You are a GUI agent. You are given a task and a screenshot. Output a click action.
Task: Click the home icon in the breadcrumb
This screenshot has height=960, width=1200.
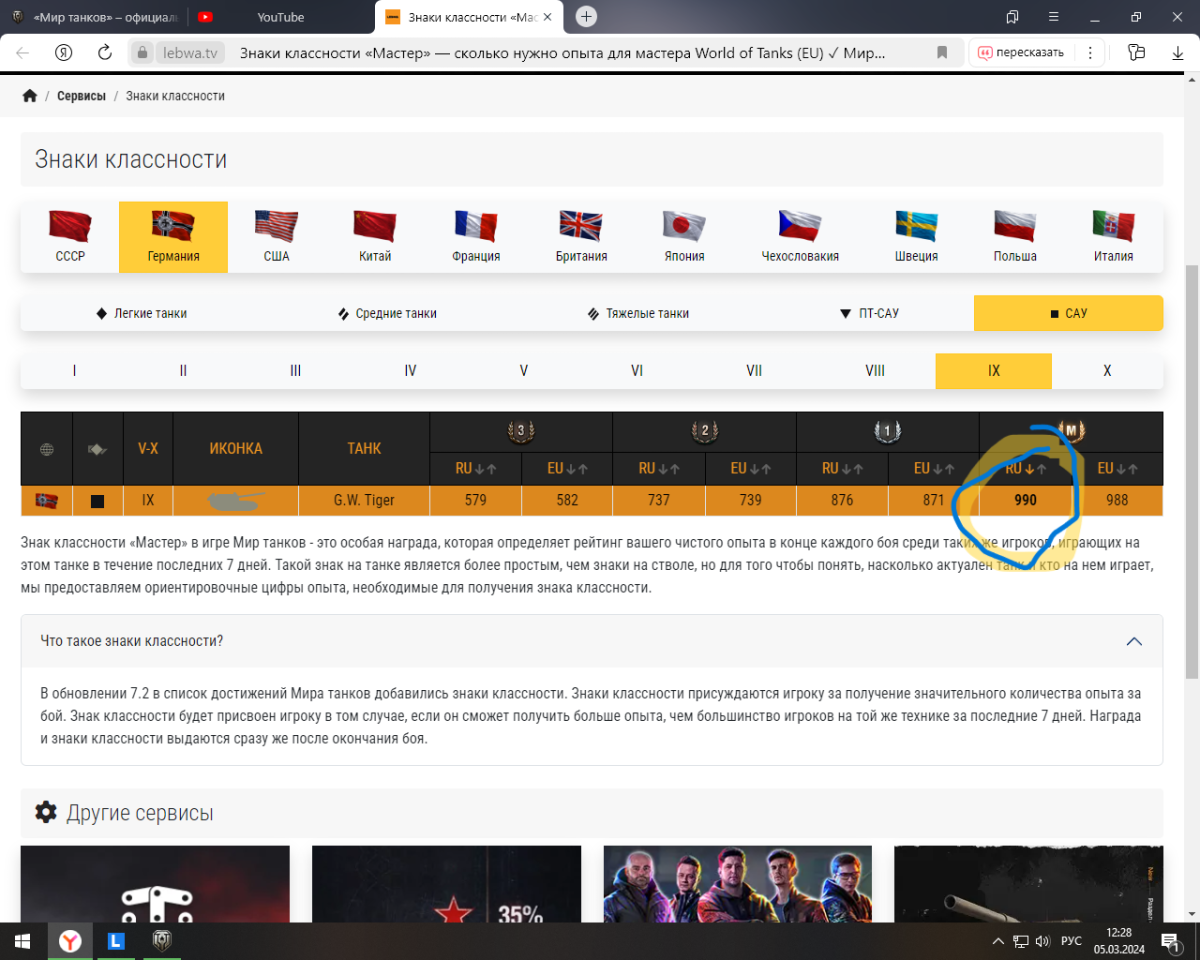tap(30, 96)
